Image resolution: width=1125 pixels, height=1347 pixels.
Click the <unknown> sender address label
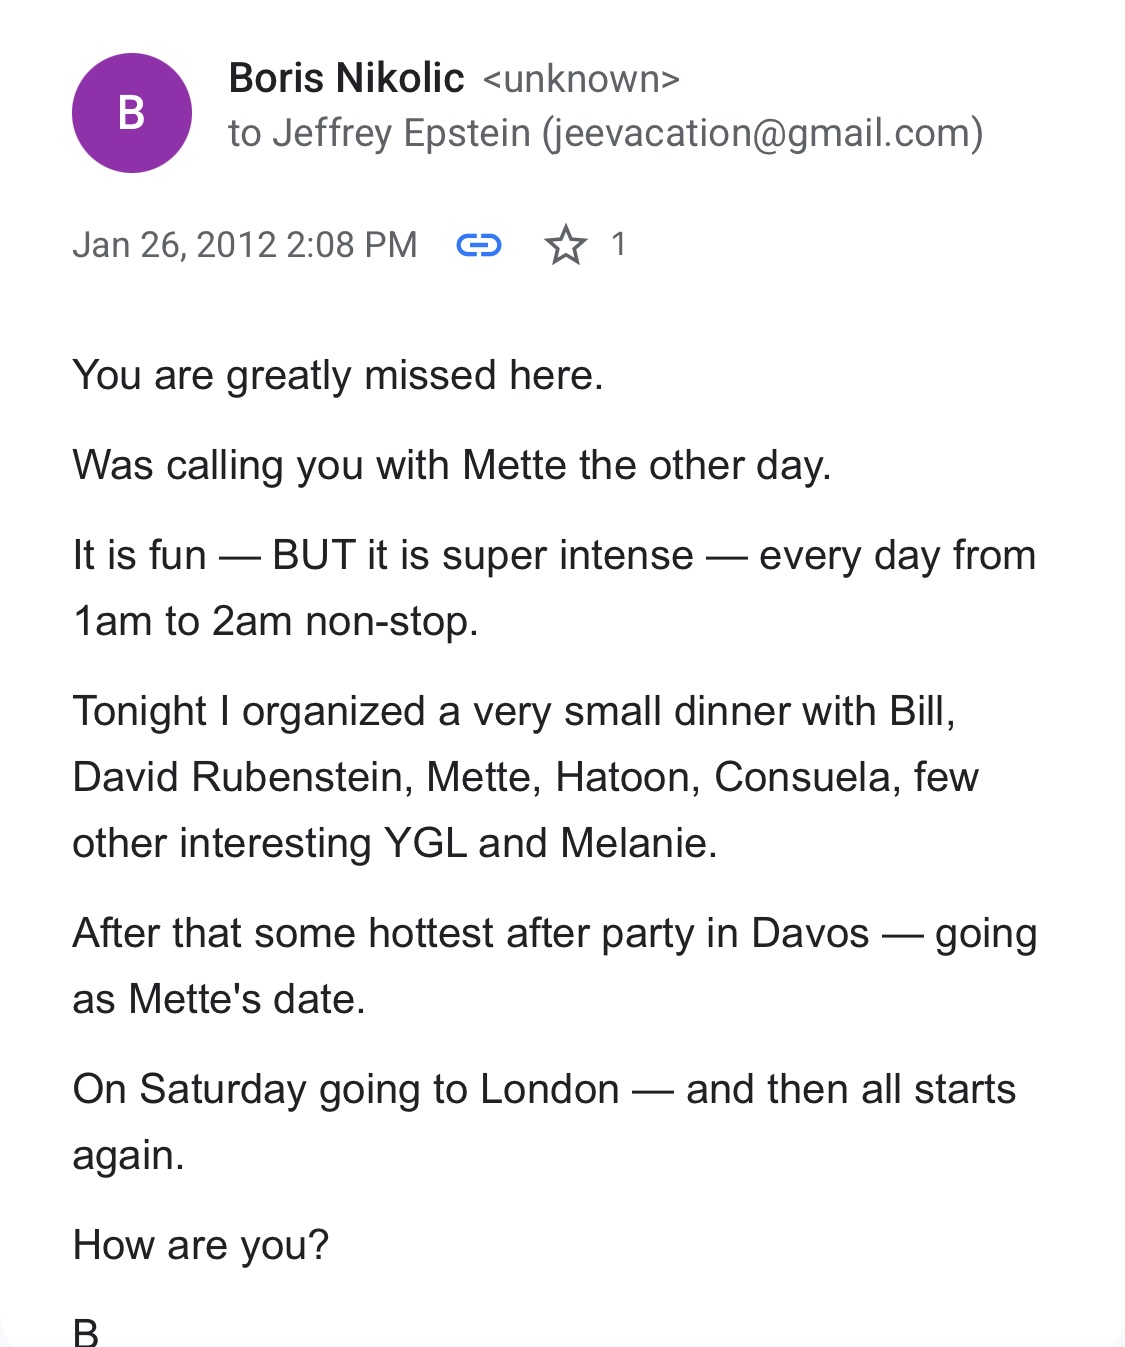pos(581,79)
